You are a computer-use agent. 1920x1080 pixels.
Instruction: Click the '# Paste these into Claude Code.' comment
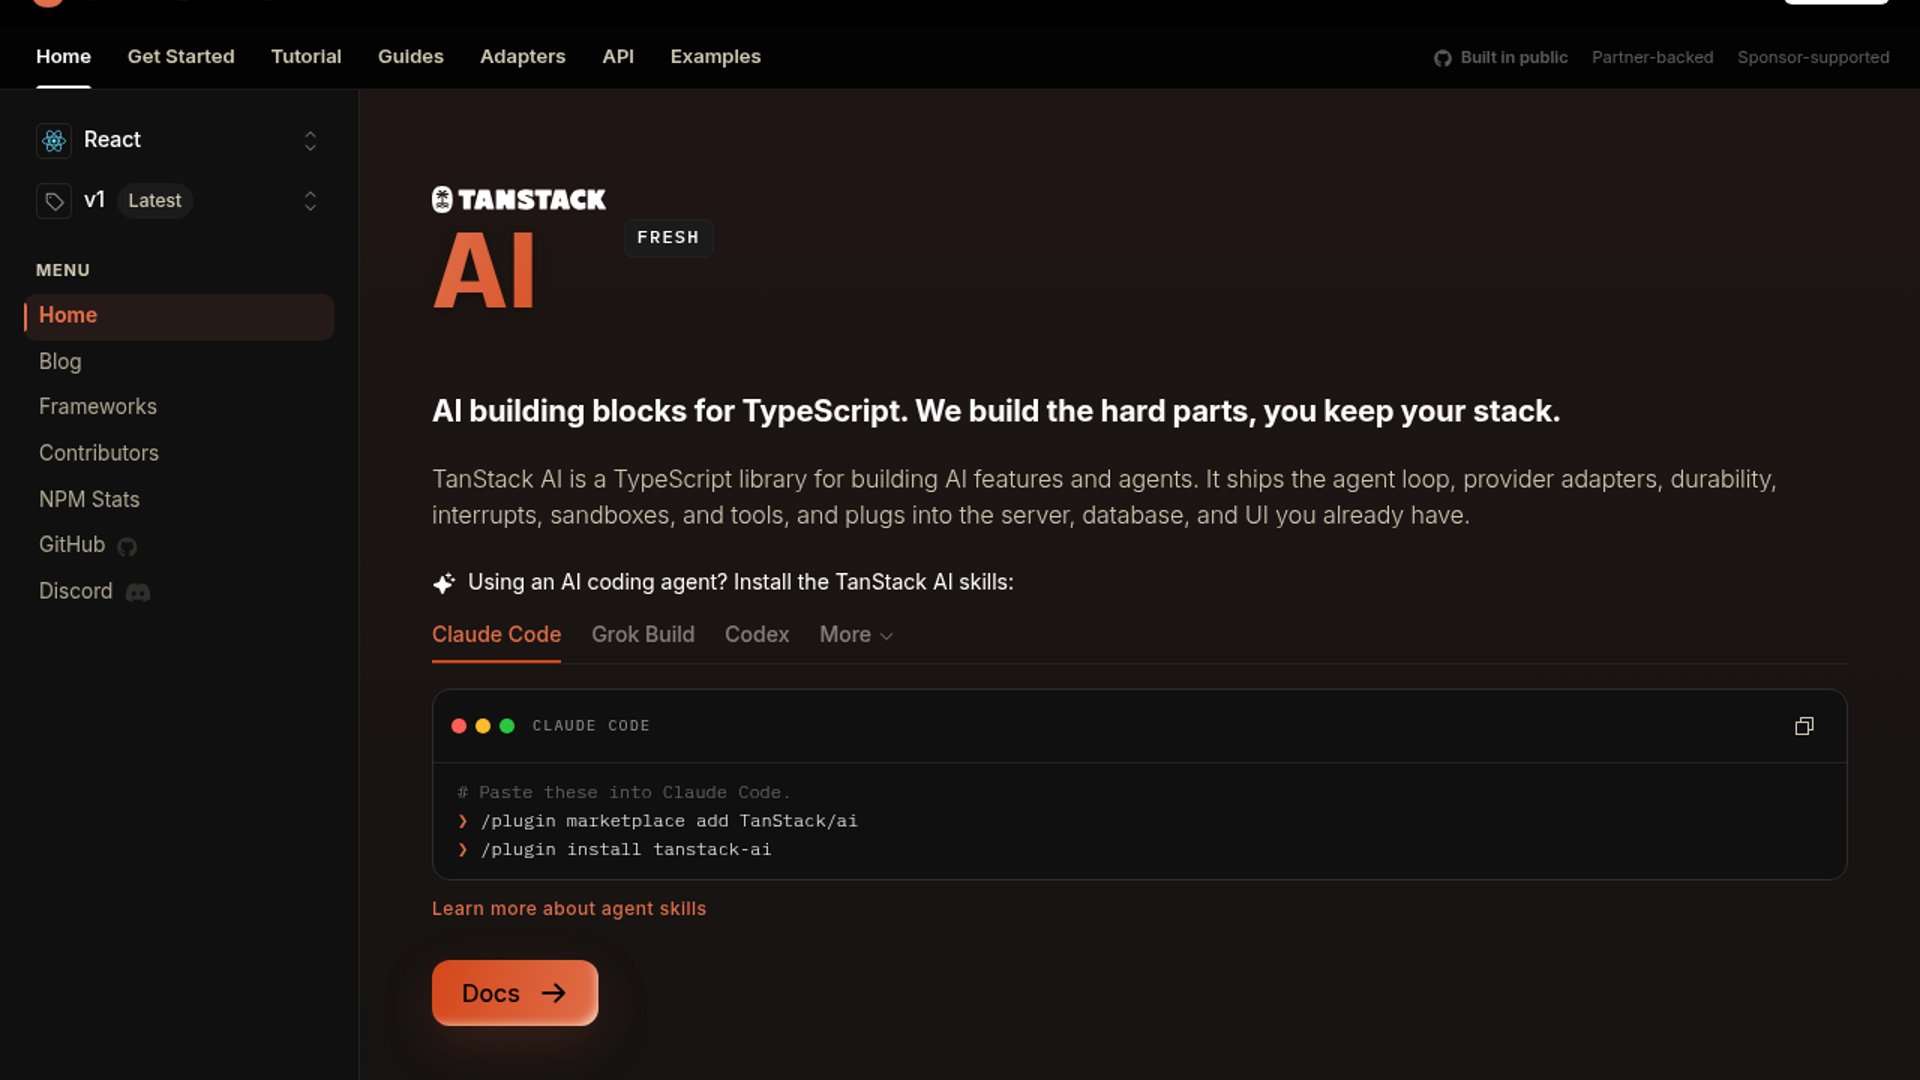[x=624, y=793]
